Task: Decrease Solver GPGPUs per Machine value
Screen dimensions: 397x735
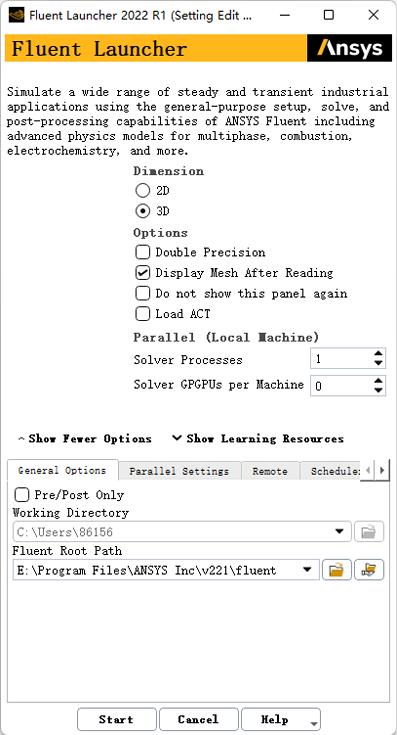Action: point(378,390)
